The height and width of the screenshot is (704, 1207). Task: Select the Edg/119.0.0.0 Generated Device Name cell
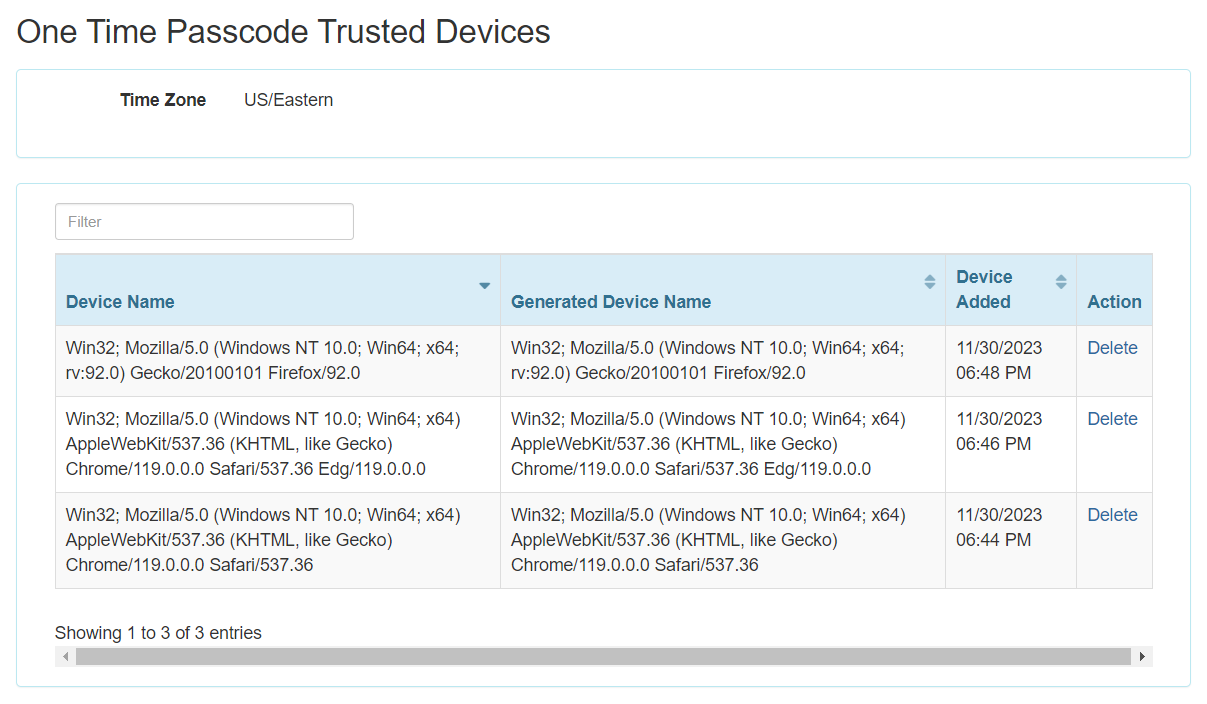(723, 445)
